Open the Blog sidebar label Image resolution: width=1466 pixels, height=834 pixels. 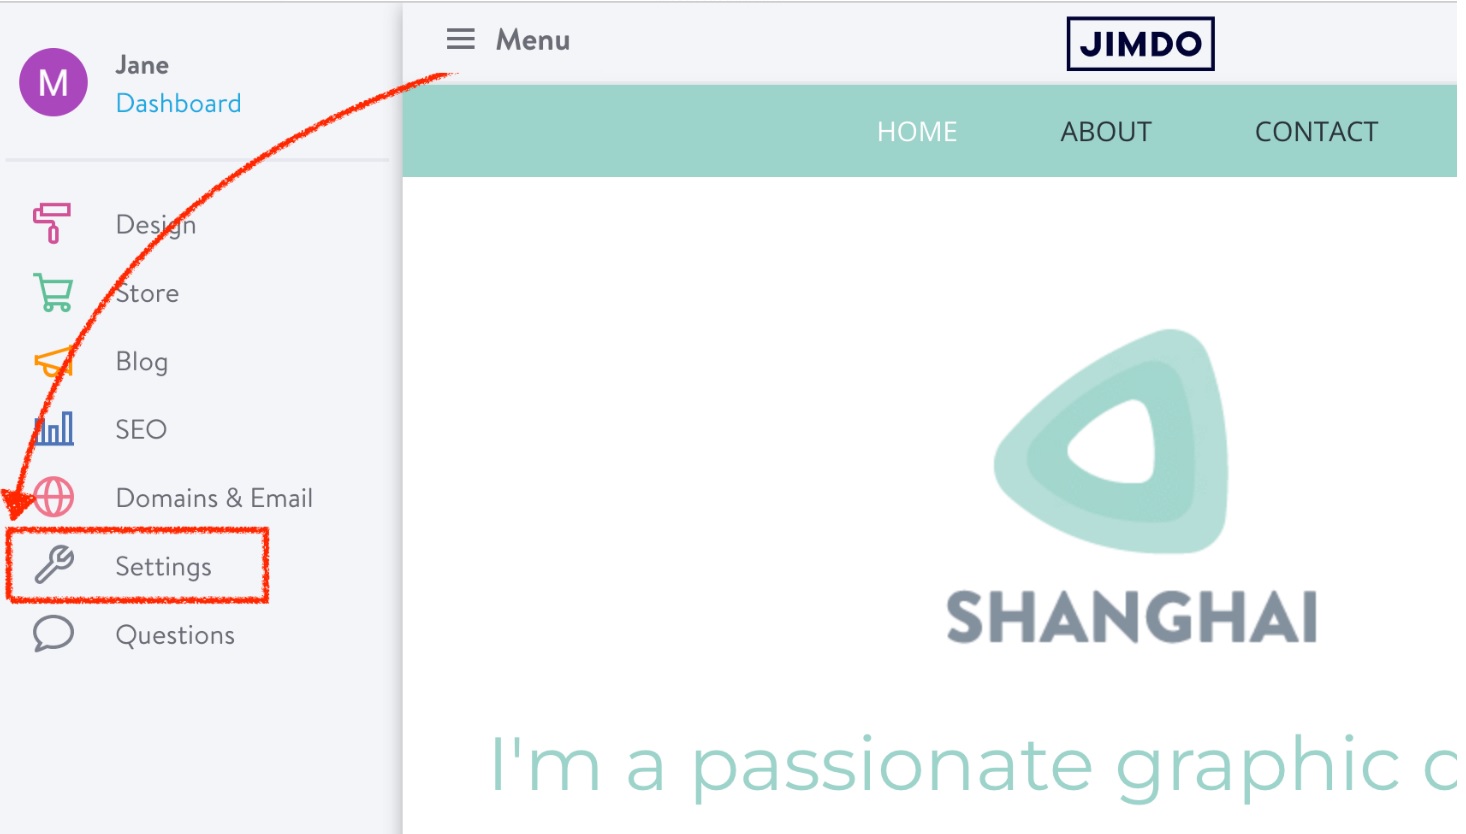141,362
